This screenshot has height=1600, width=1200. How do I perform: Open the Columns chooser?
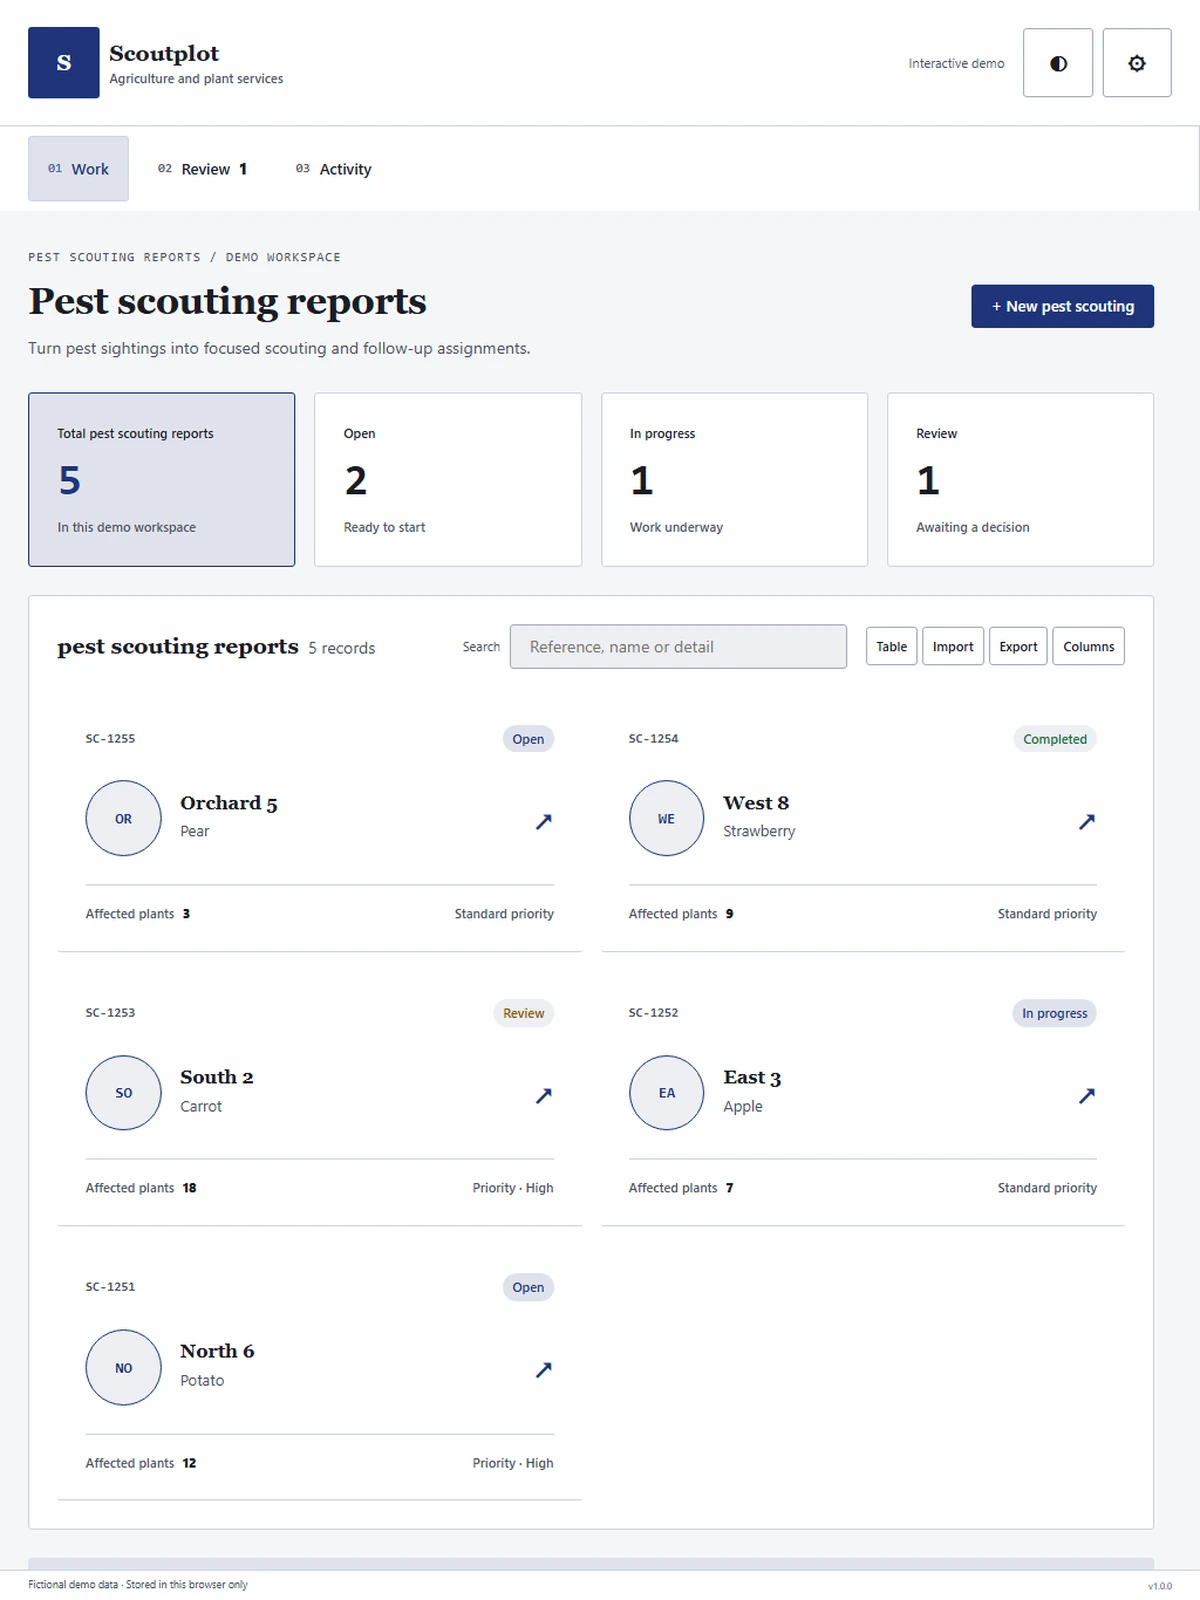click(1088, 647)
